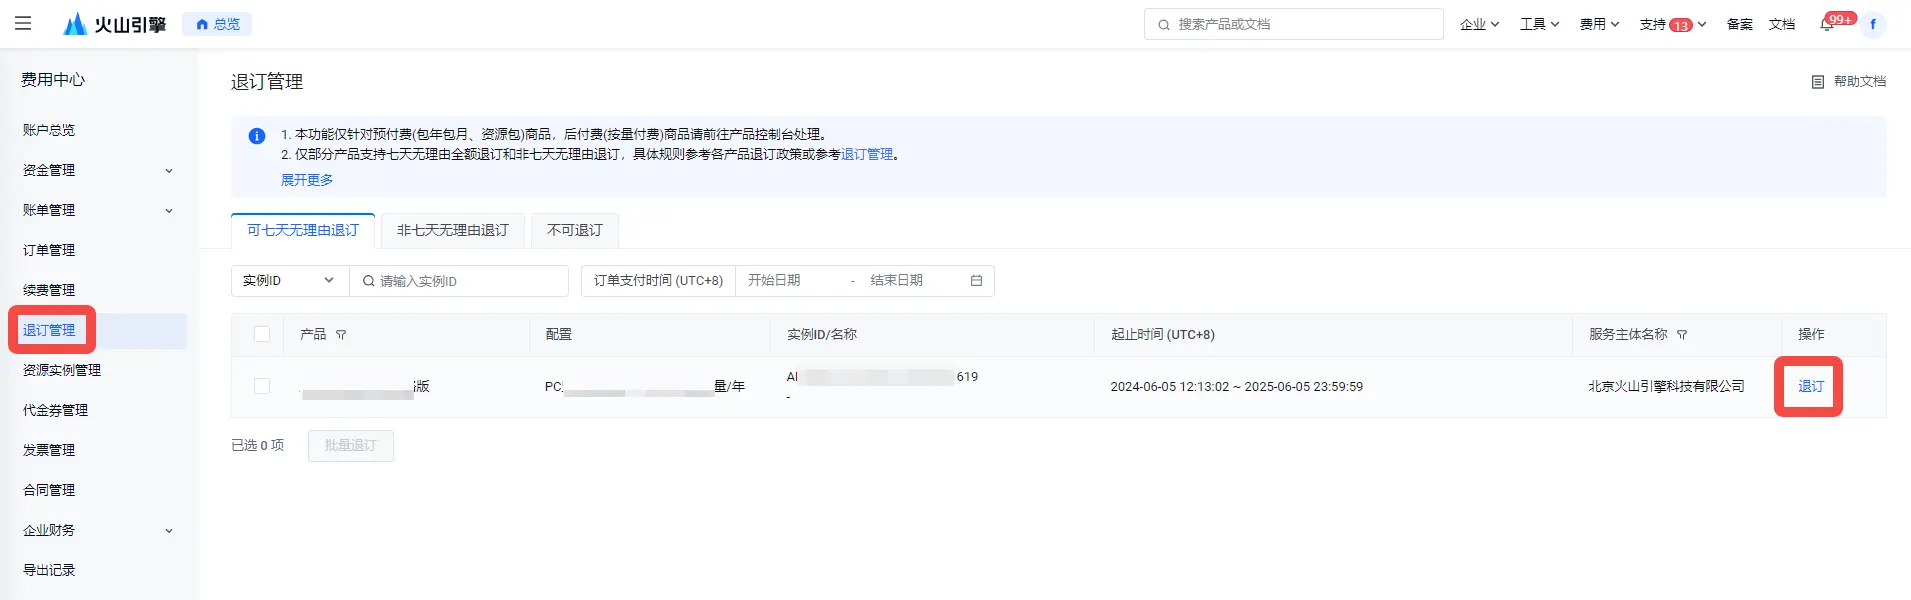Image resolution: width=1911 pixels, height=600 pixels.
Task: Open 发票管理 in the sidebar
Action: 49,450
